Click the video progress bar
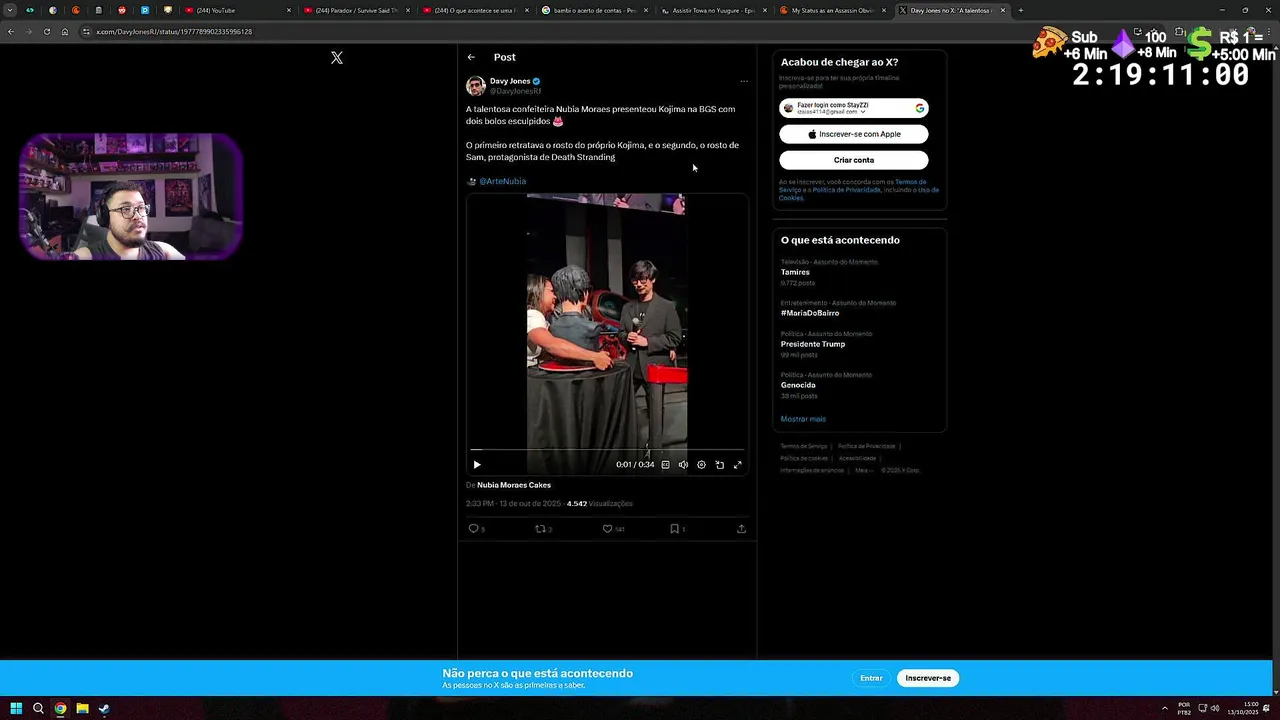The height and width of the screenshot is (720, 1280). 607,451
